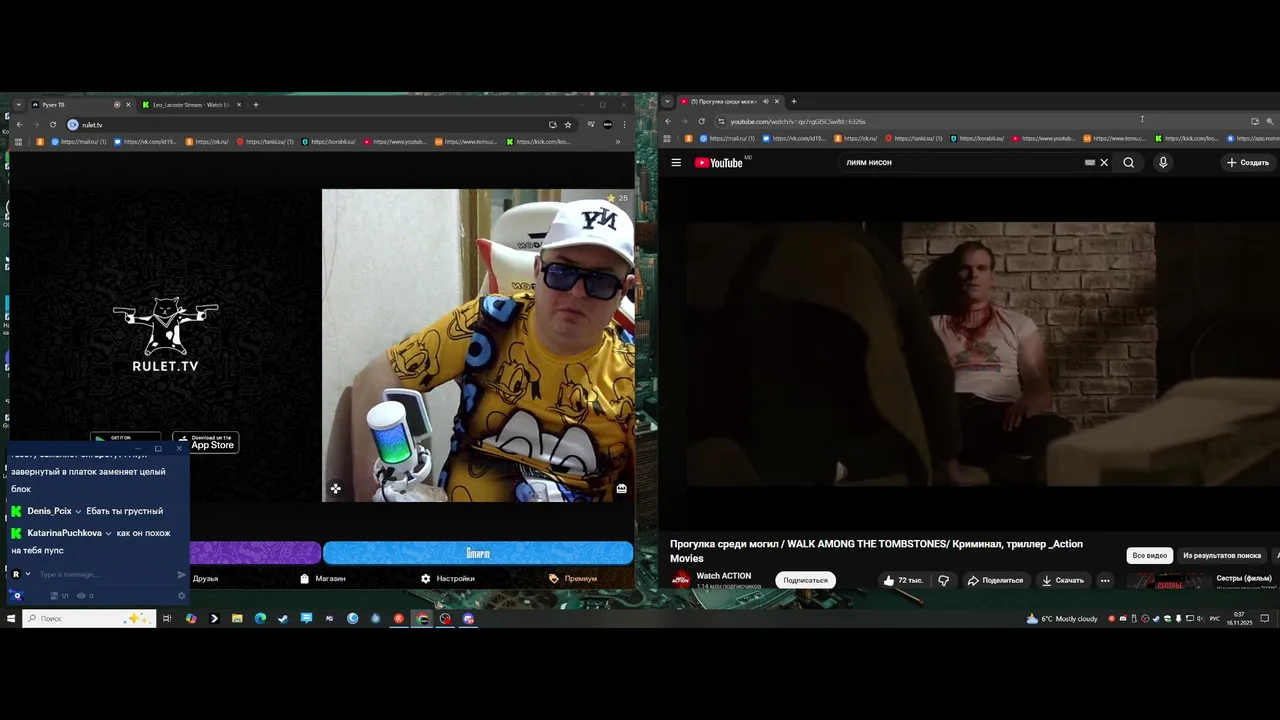Screen dimensions: 1280x720
Task: Open Премиум menu item
Action: [x=573, y=578]
